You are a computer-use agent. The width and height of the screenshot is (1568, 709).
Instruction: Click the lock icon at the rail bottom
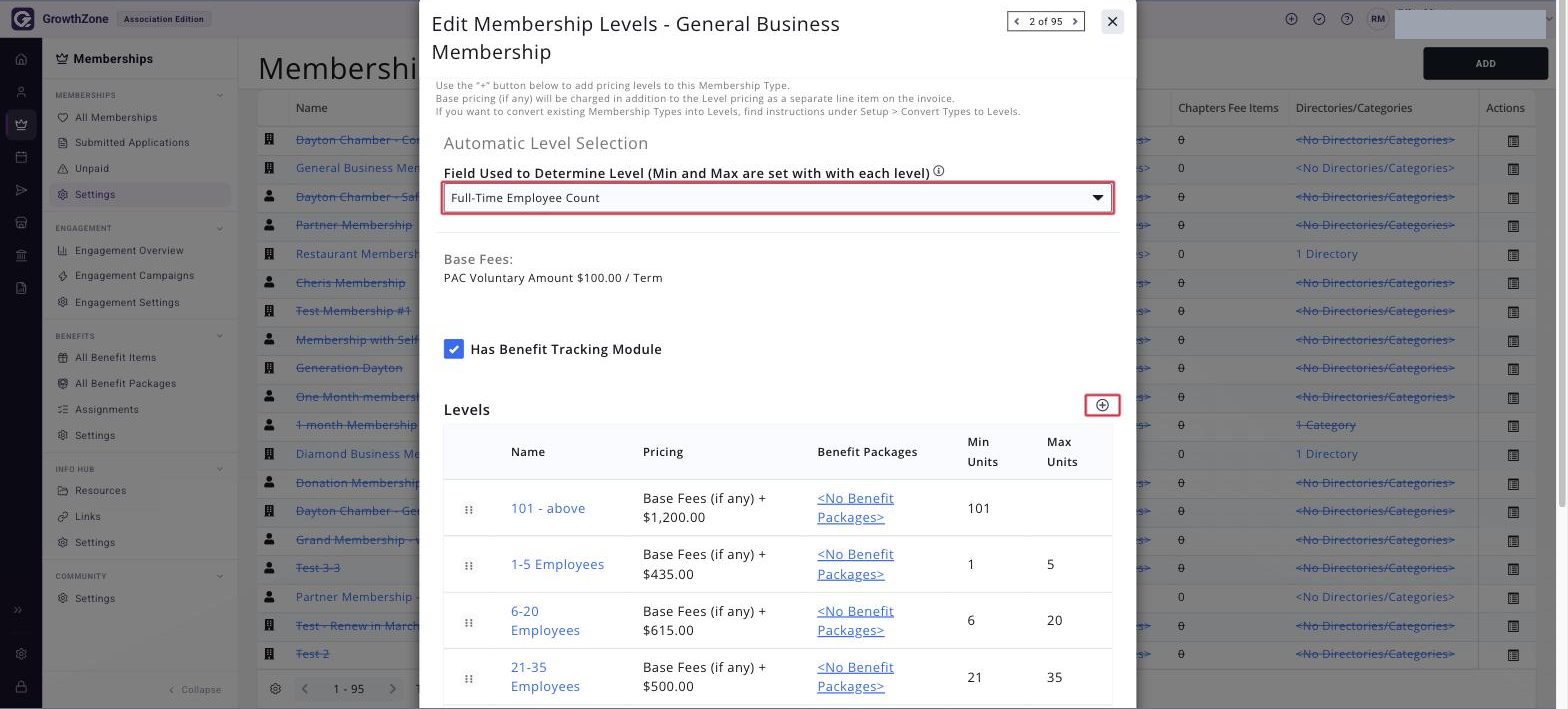21,687
